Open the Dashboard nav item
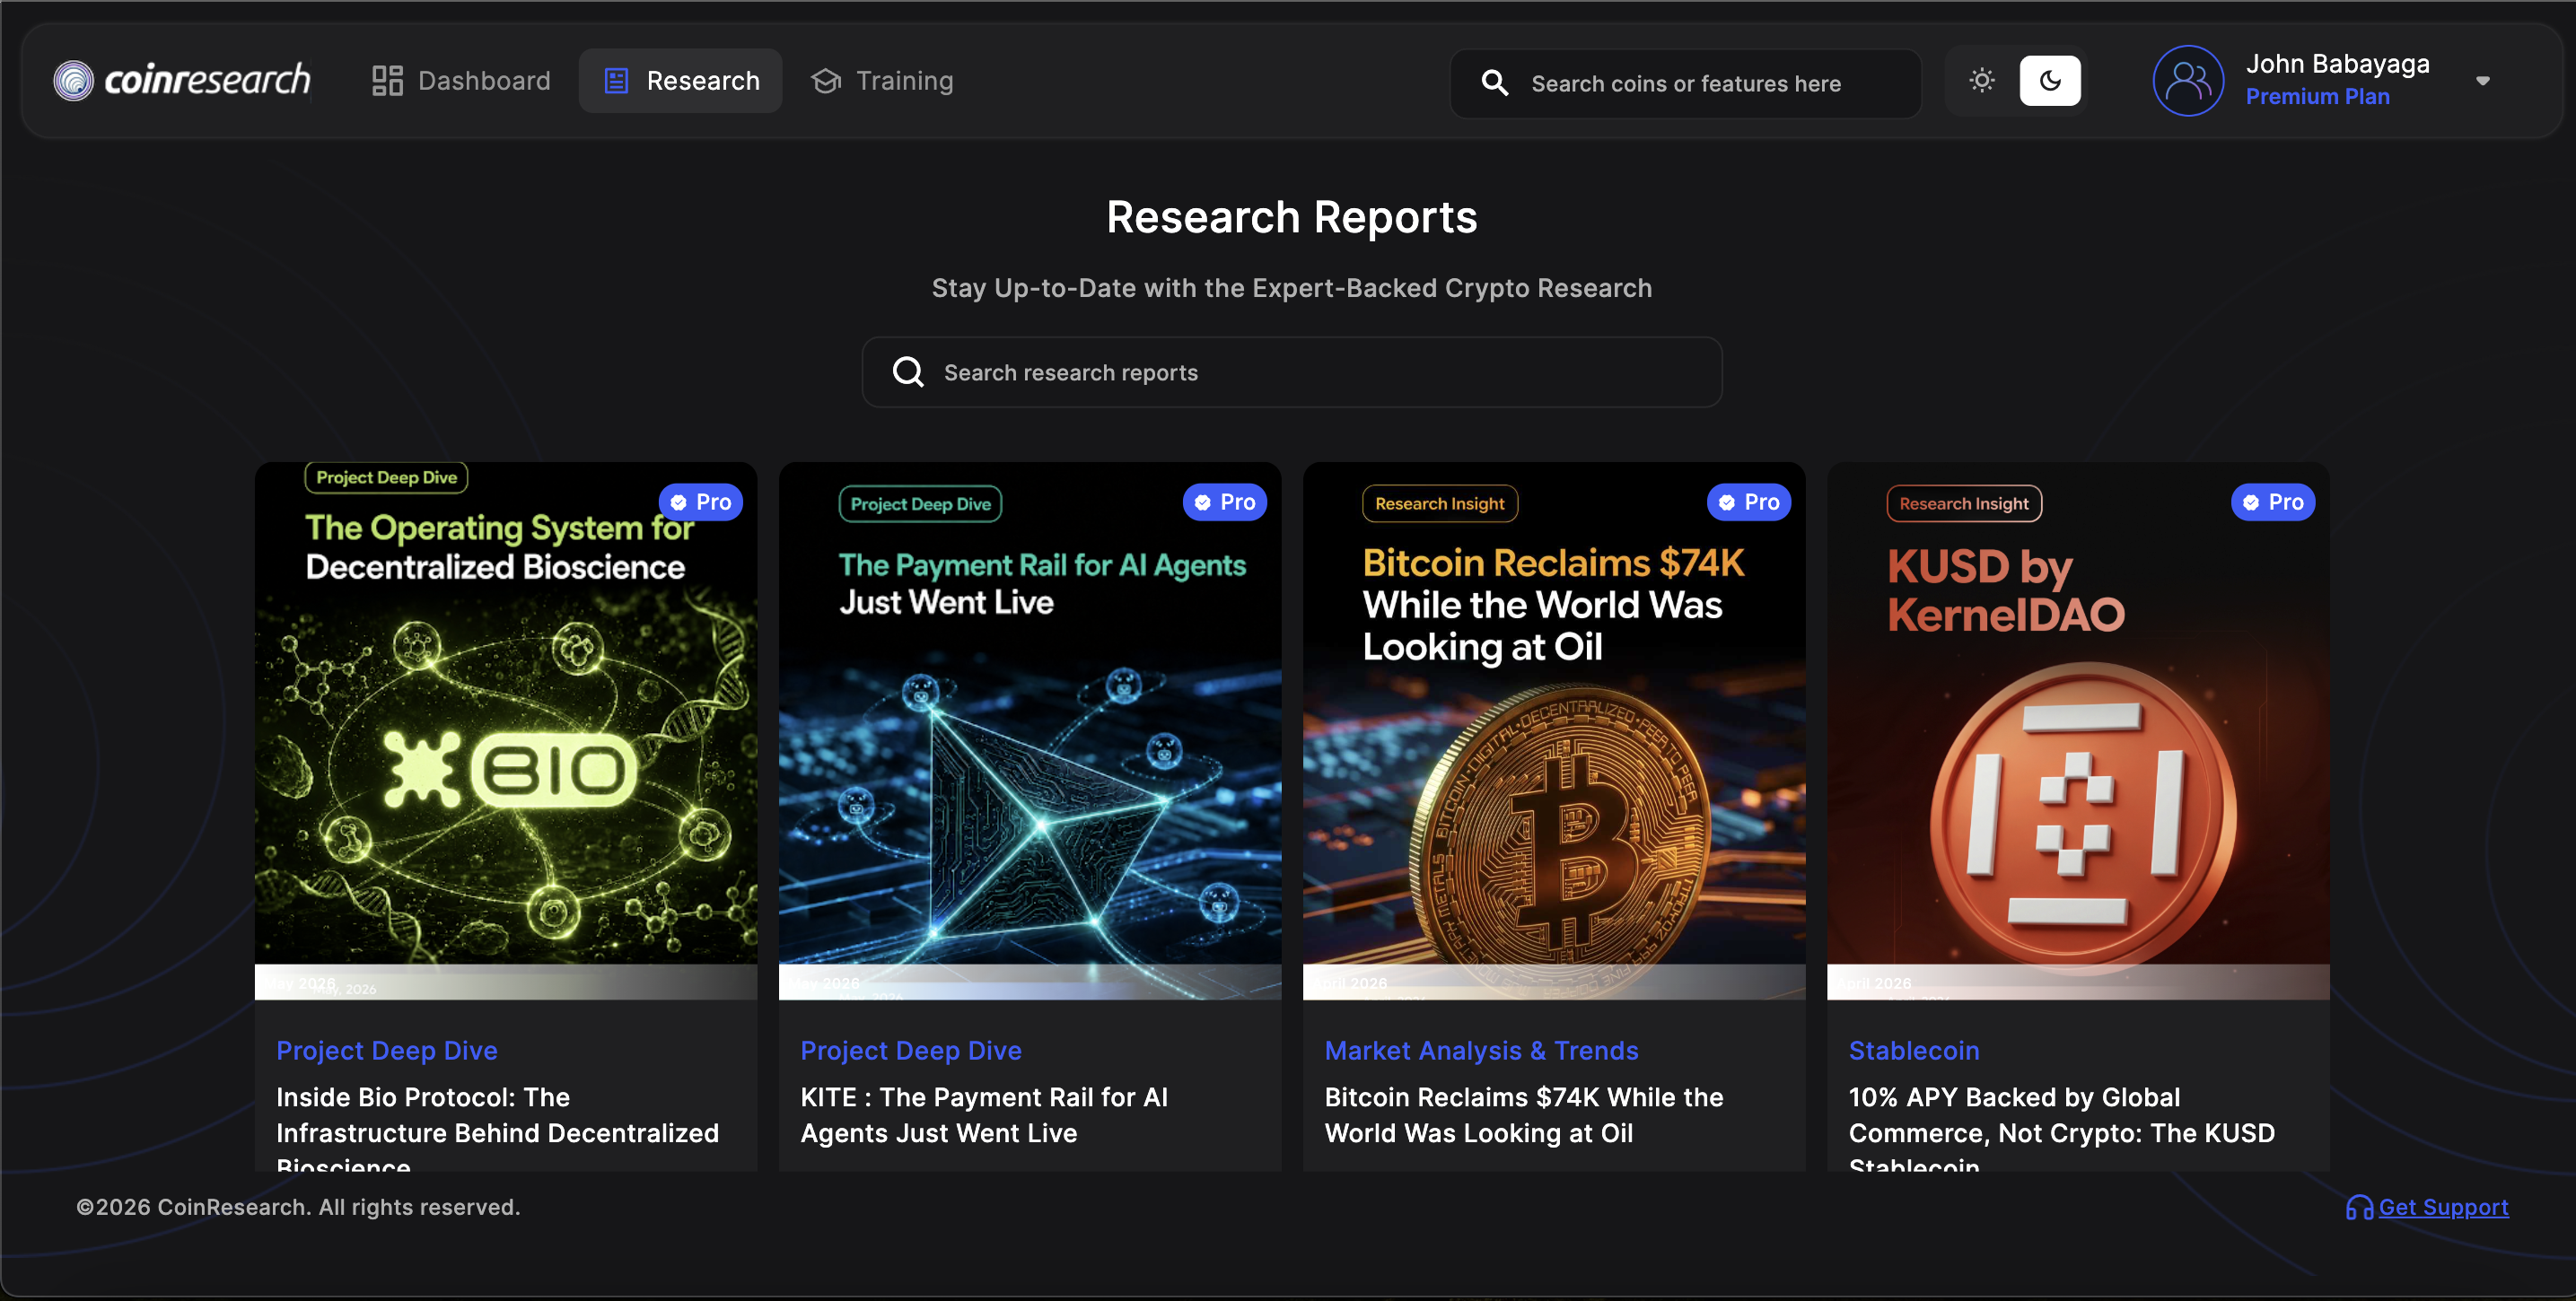The width and height of the screenshot is (2576, 1301). pyautogui.click(x=461, y=81)
